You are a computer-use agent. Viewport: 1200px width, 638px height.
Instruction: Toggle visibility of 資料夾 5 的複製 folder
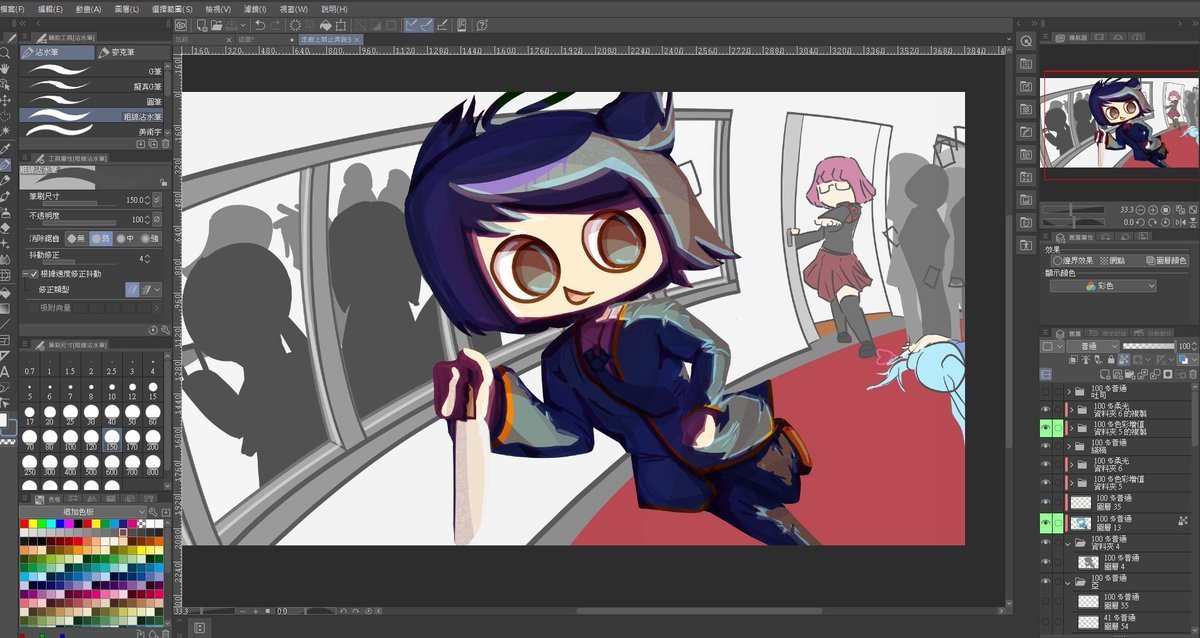point(1046,428)
